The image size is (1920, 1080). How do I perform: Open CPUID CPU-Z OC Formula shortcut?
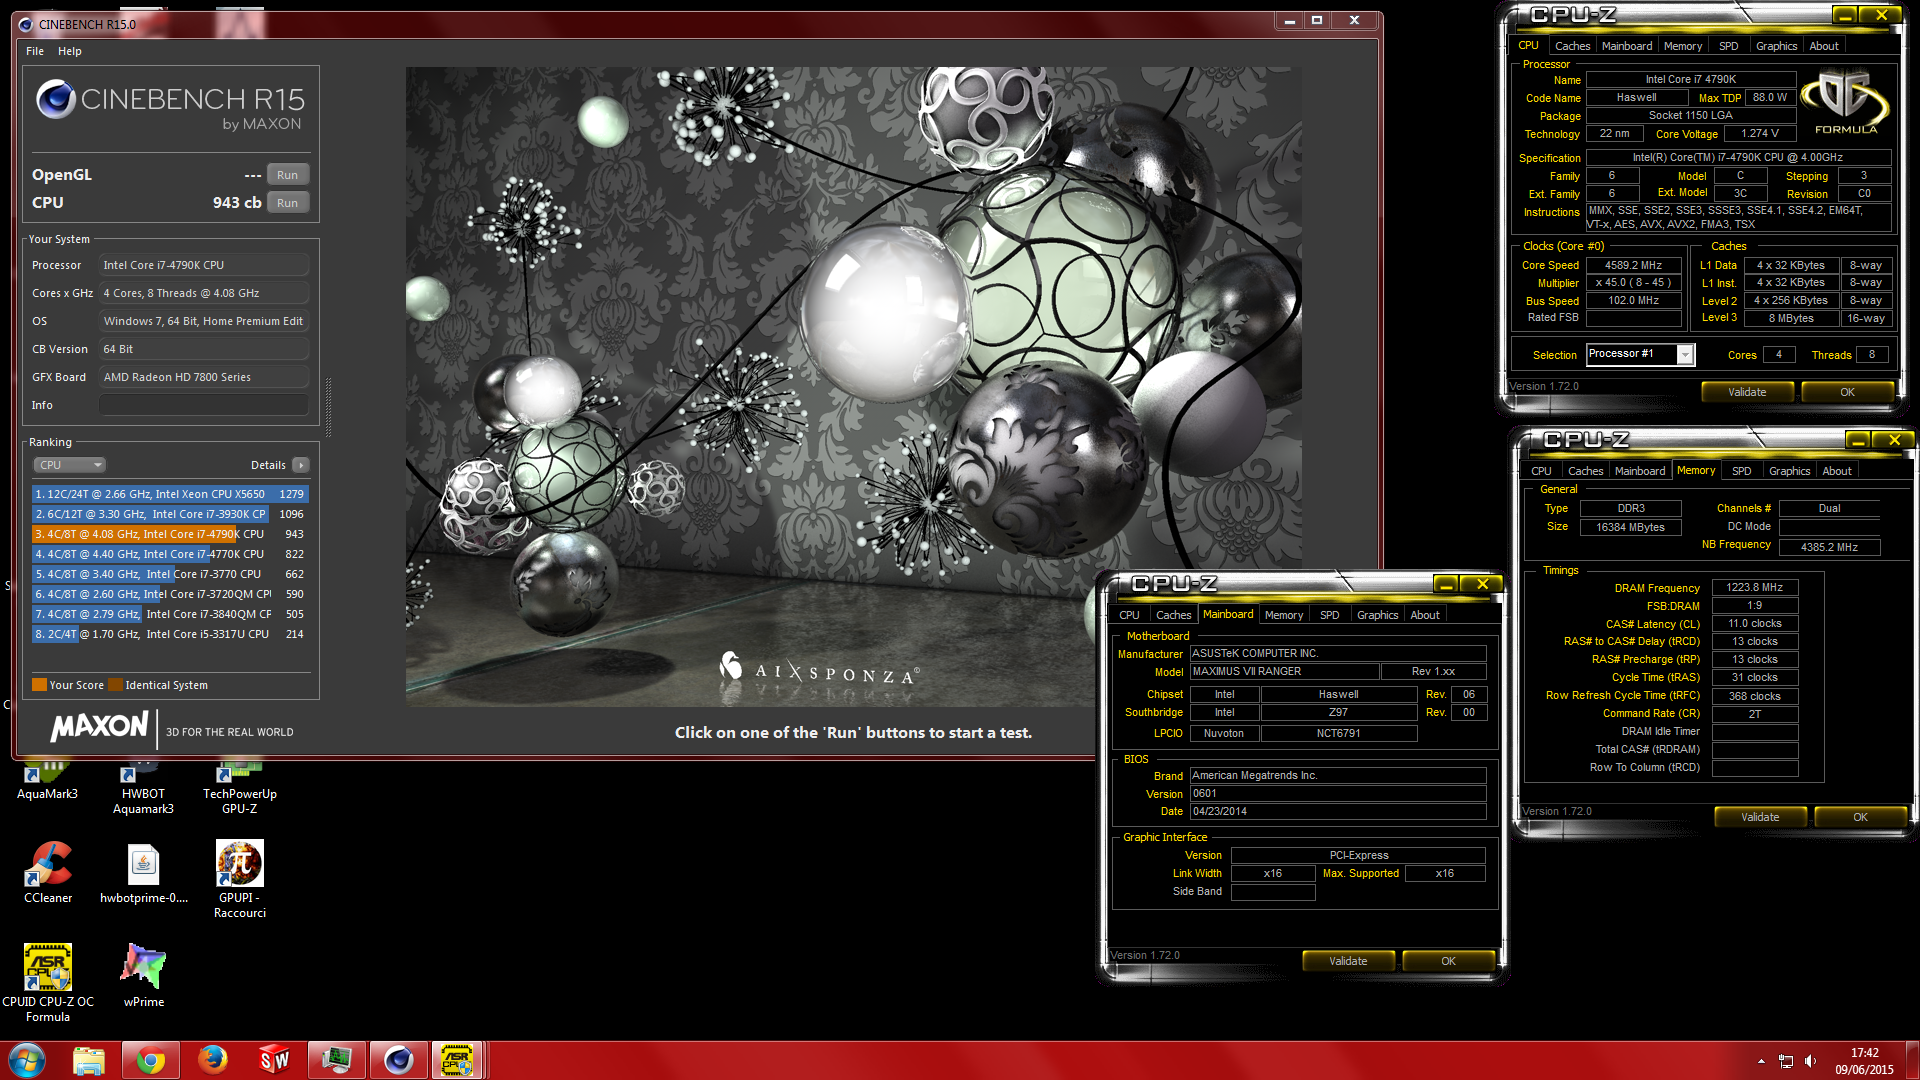48,982
